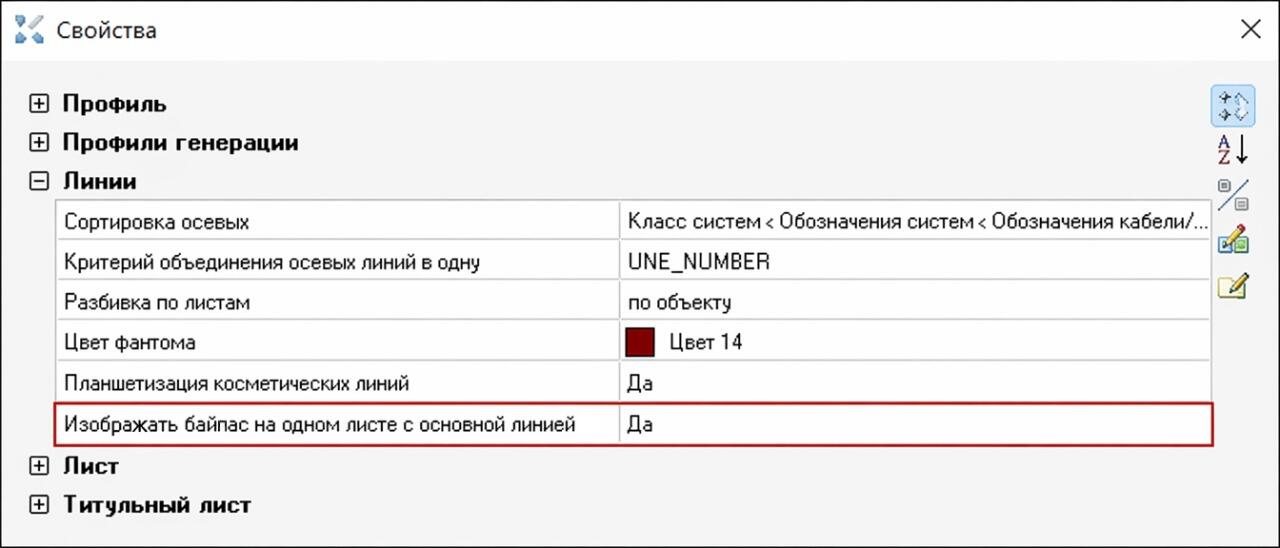Expand the Титульный лист section

(38, 505)
